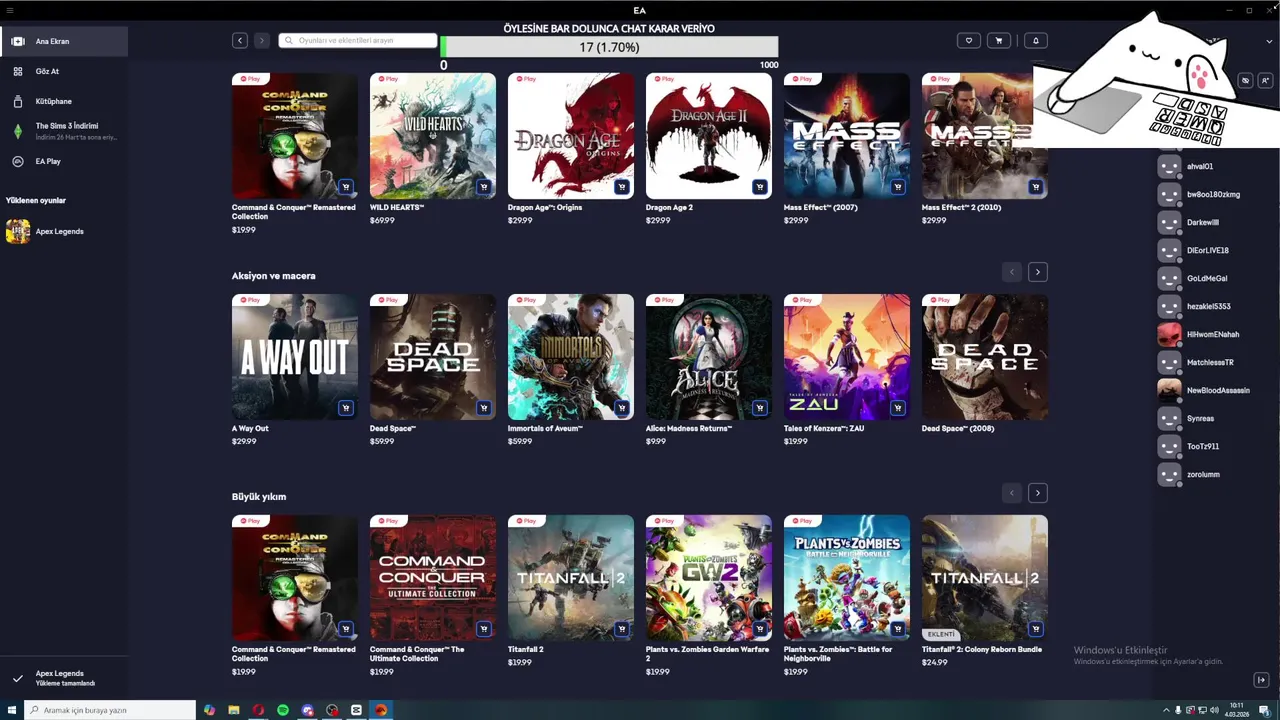This screenshot has height=720, width=1280.
Task: Open Ana Ekran in the sidebar
Action: (64, 41)
